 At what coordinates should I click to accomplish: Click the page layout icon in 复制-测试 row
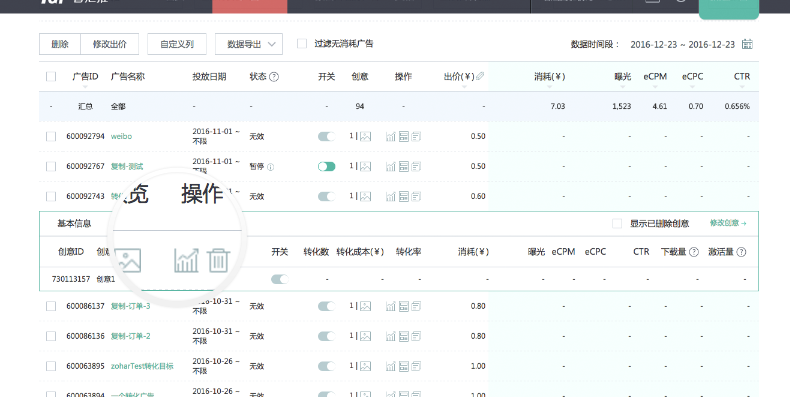point(404,166)
